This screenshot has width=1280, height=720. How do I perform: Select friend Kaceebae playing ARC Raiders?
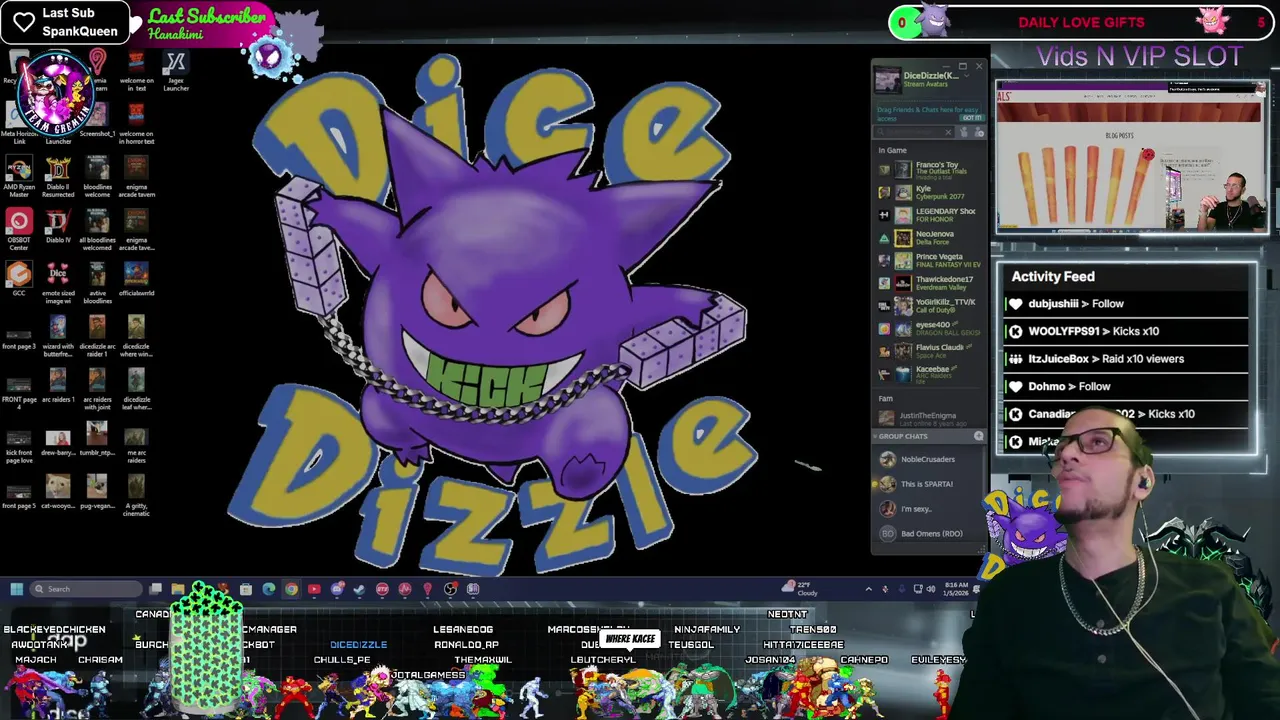(930, 374)
